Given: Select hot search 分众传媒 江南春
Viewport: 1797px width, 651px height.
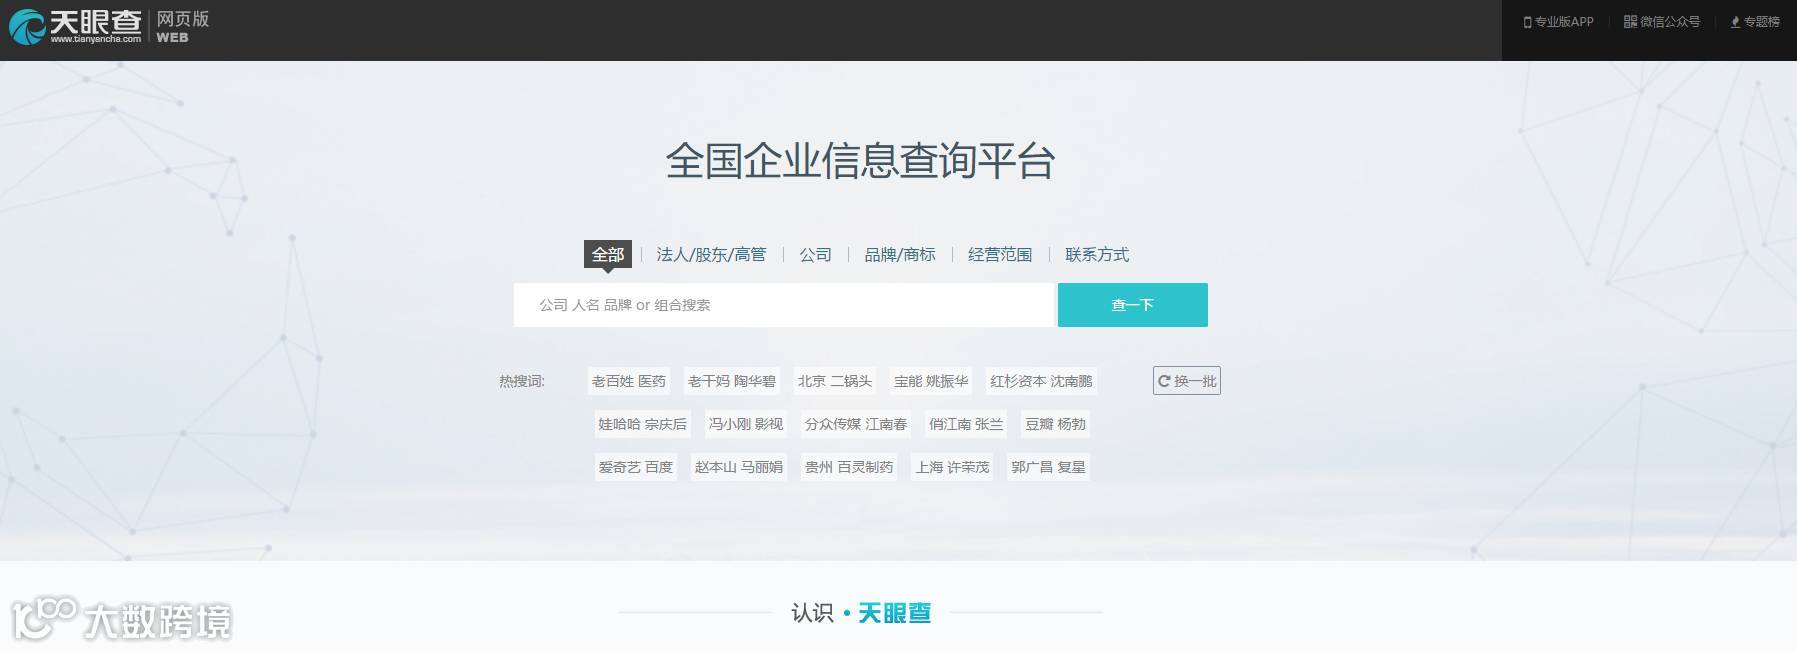Looking at the screenshot, I should point(856,424).
